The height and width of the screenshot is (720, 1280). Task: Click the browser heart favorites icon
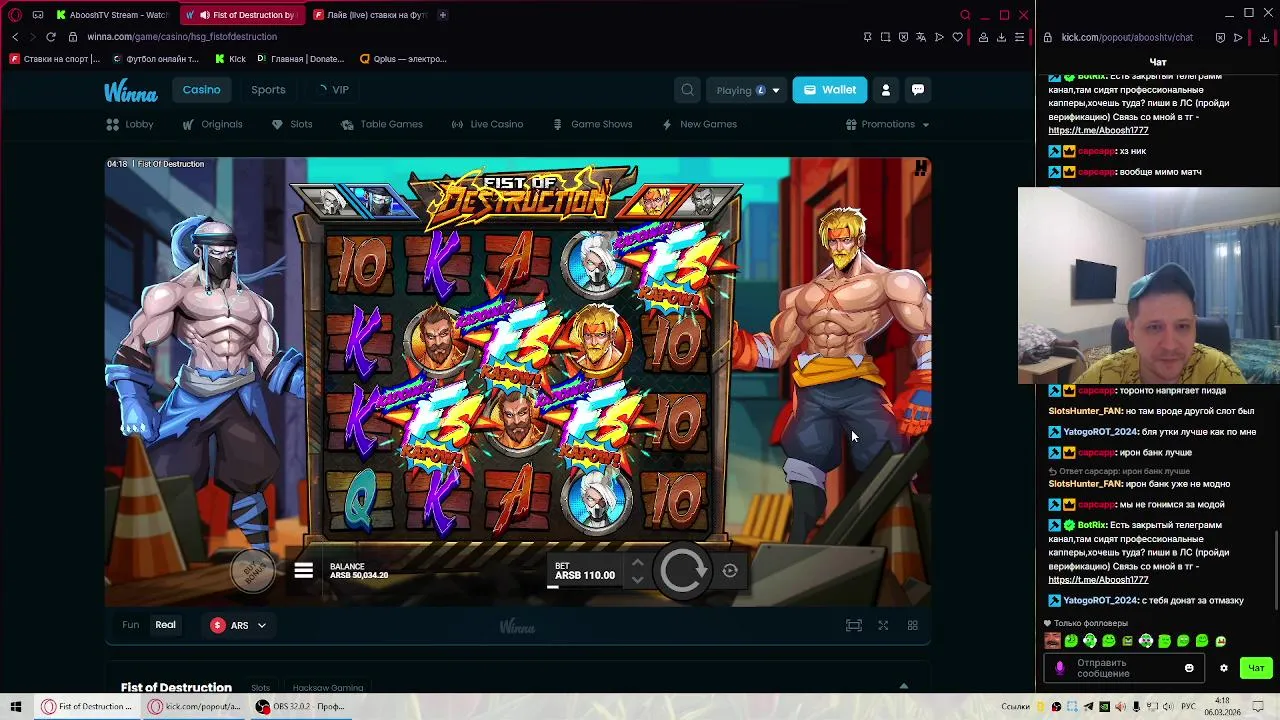tap(957, 37)
